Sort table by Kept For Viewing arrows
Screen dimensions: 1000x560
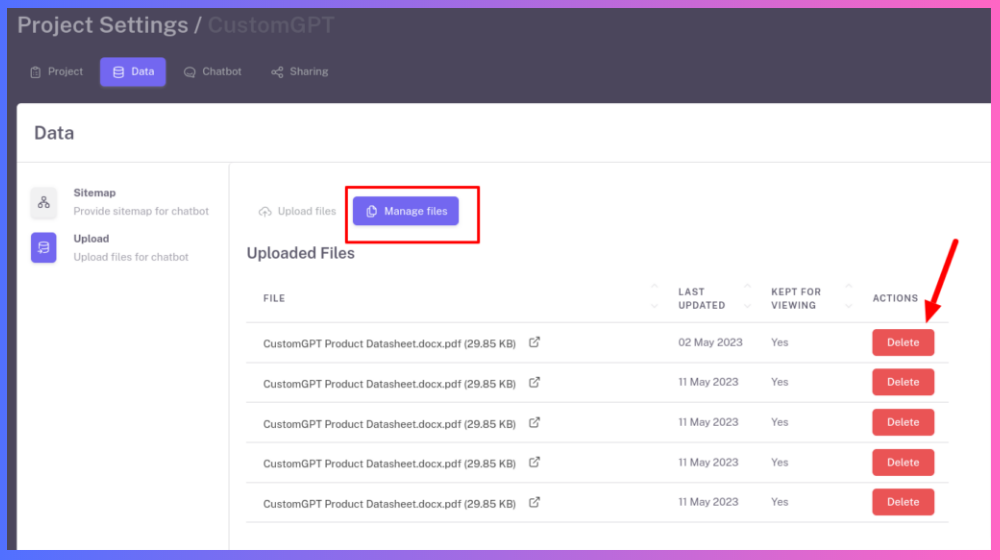(848, 298)
